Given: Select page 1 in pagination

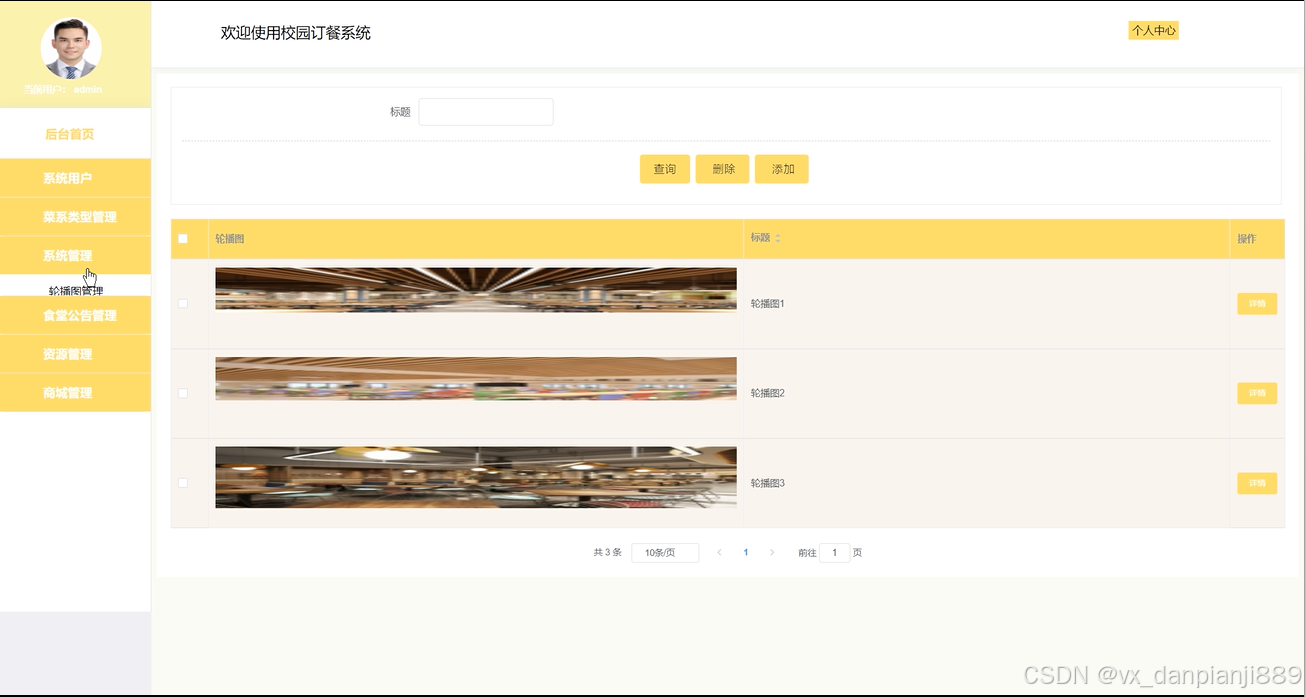Looking at the screenshot, I should 746,552.
